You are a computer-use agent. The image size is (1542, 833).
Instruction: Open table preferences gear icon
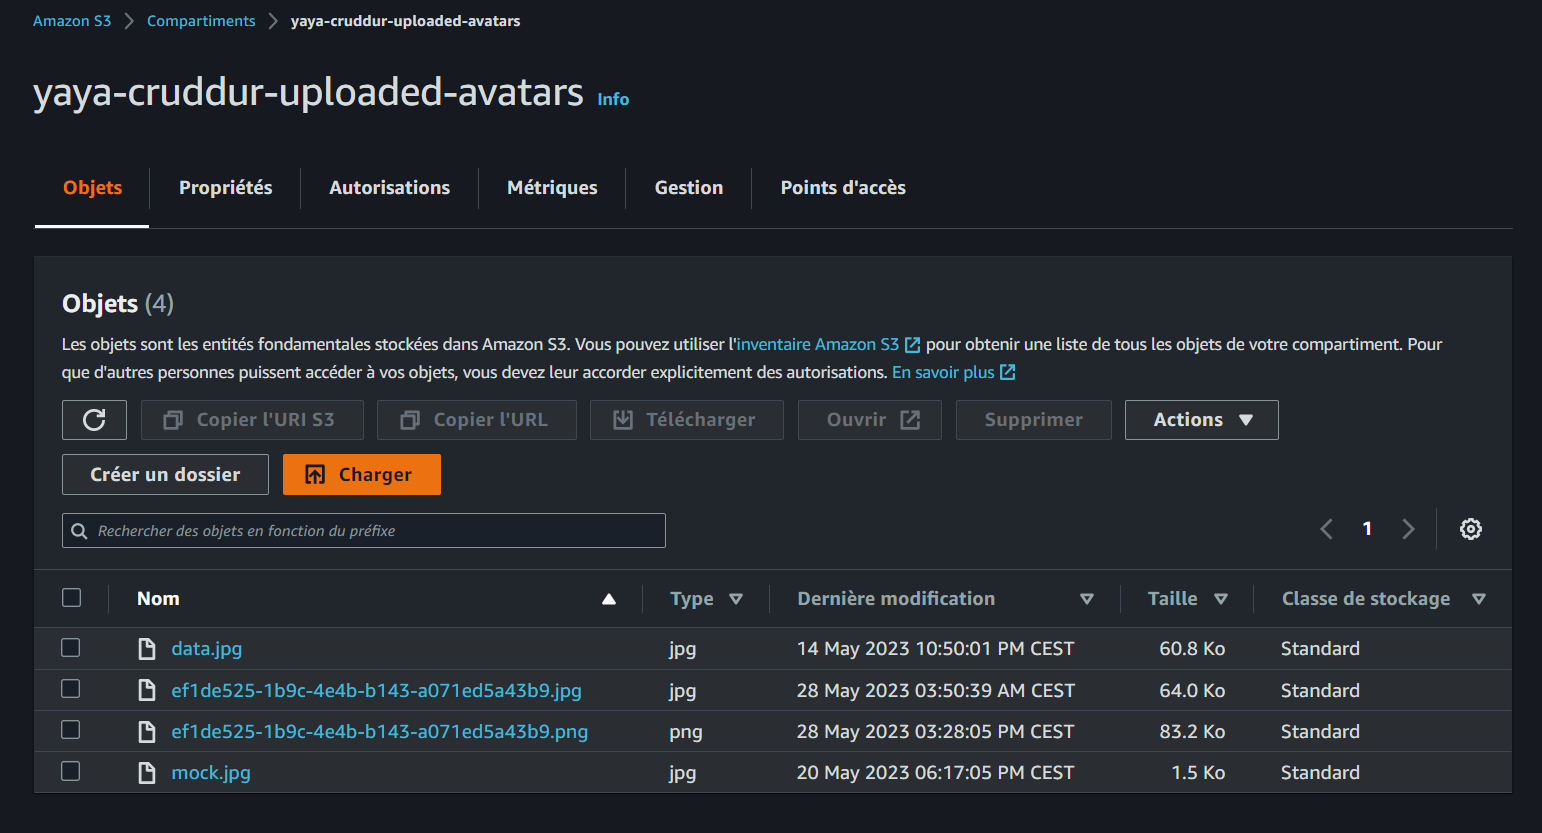coord(1470,529)
